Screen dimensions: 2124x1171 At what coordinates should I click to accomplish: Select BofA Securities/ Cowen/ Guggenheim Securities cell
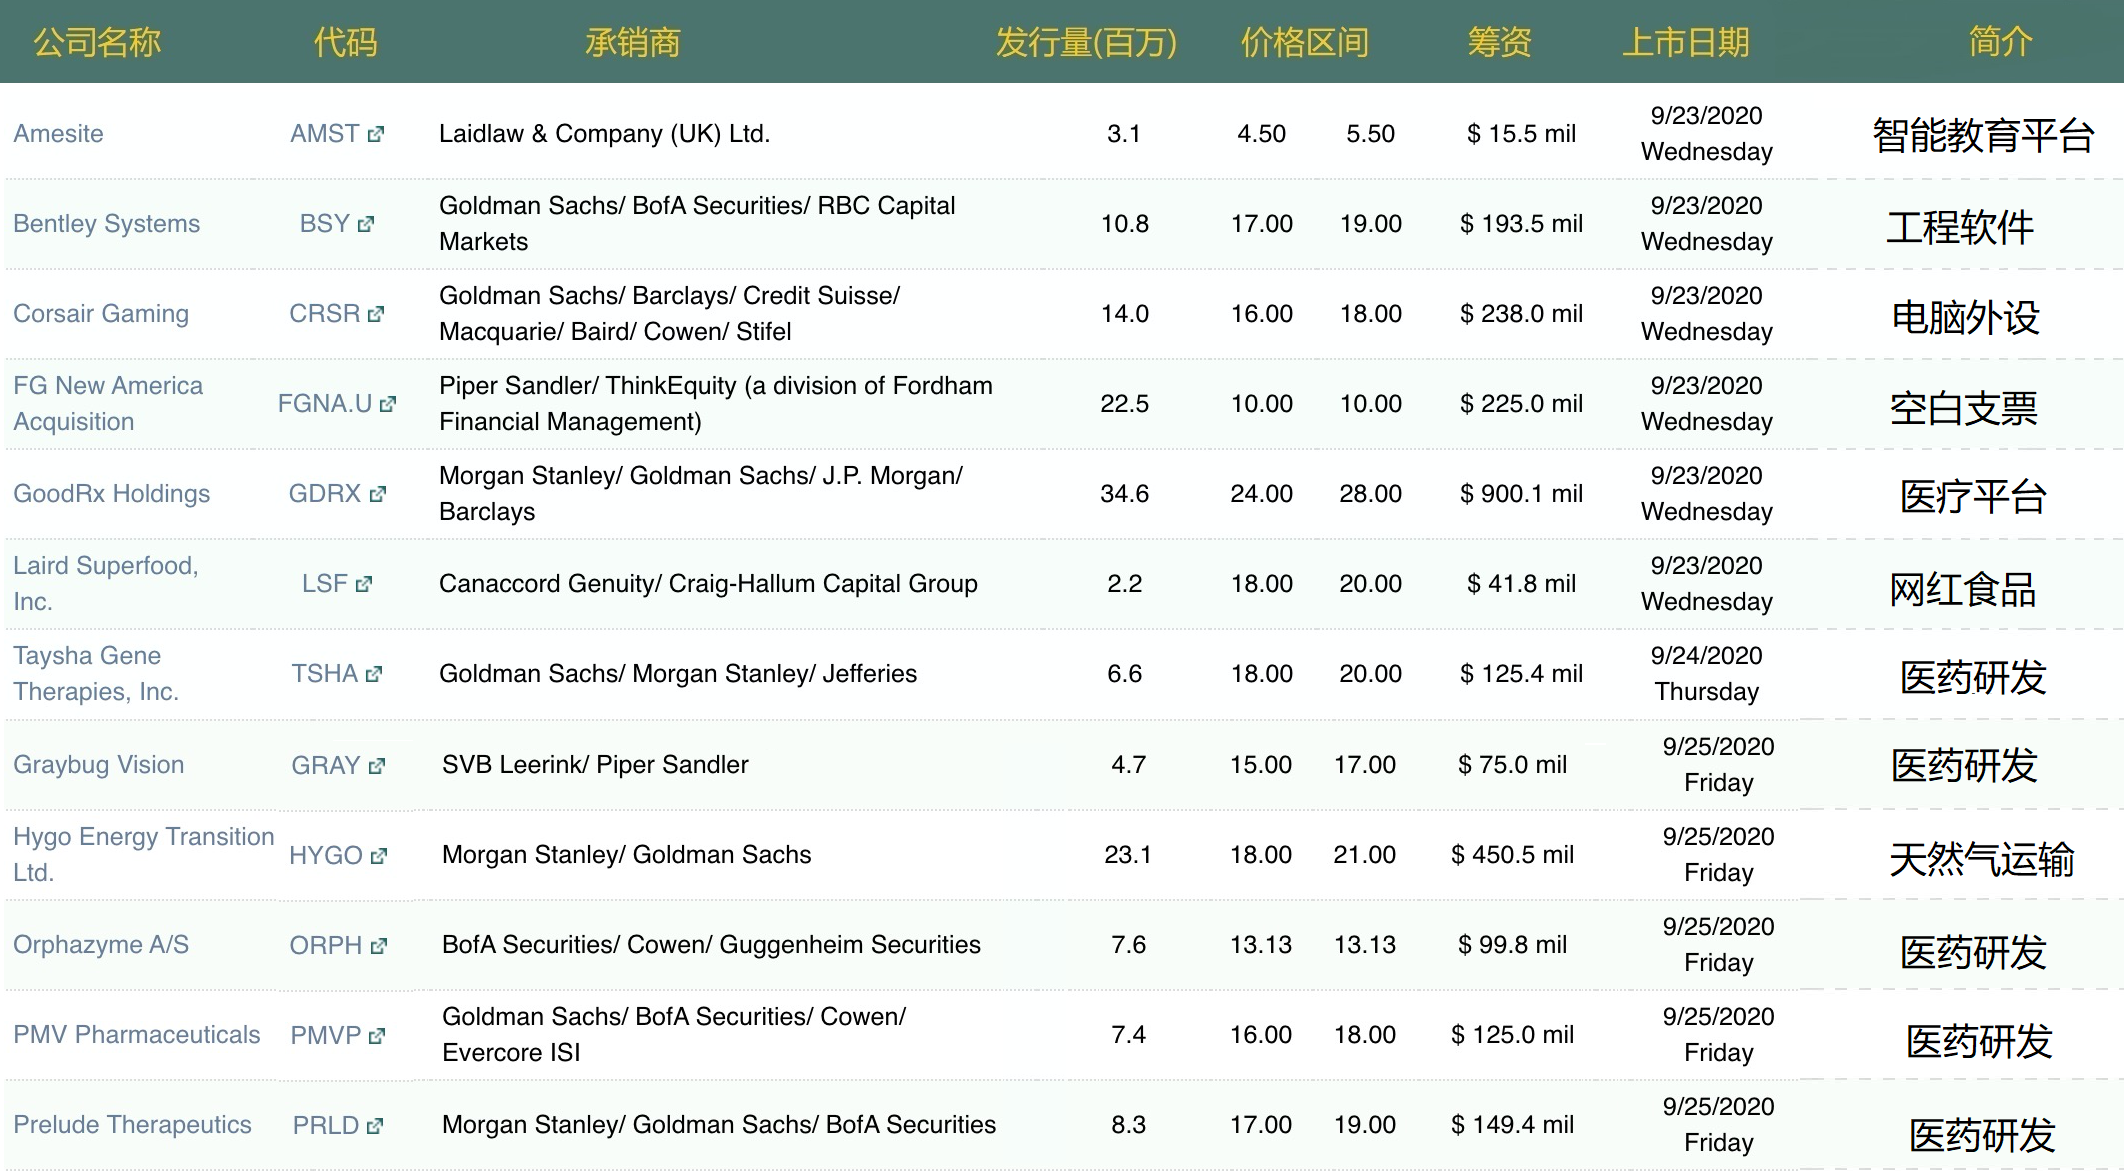711,944
